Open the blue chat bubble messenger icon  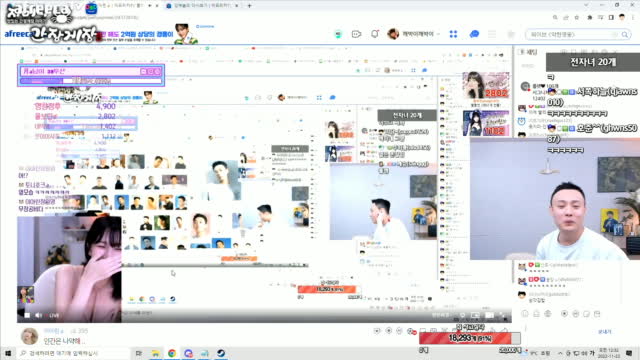(x=474, y=34)
